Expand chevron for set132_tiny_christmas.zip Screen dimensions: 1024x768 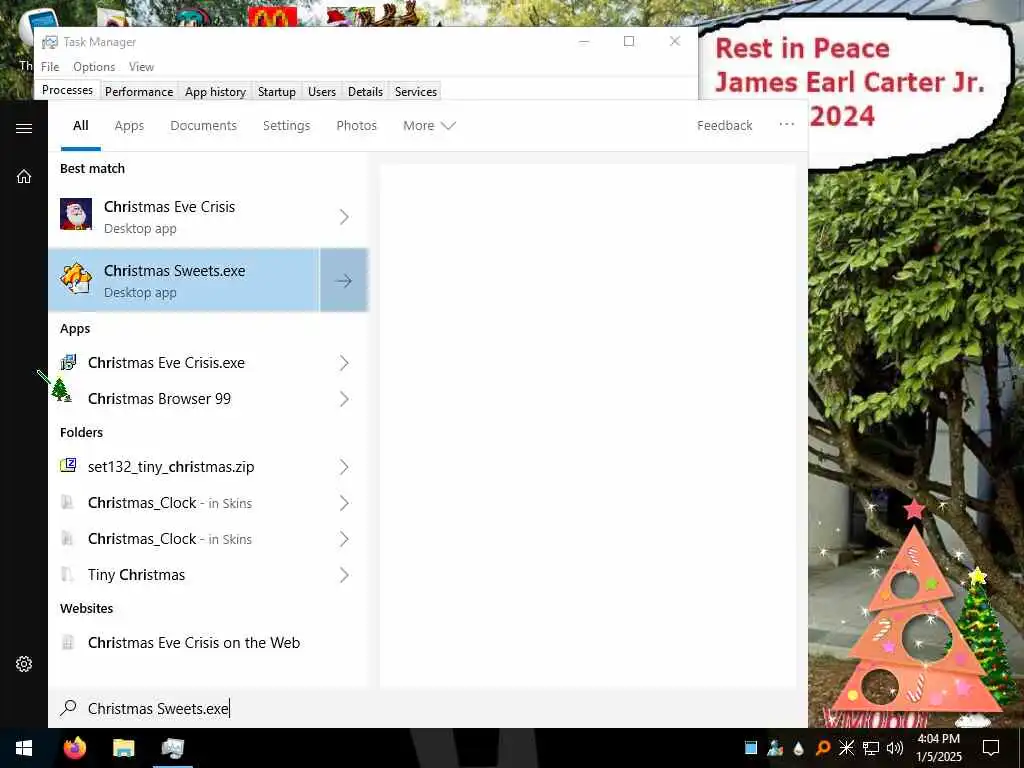344,467
